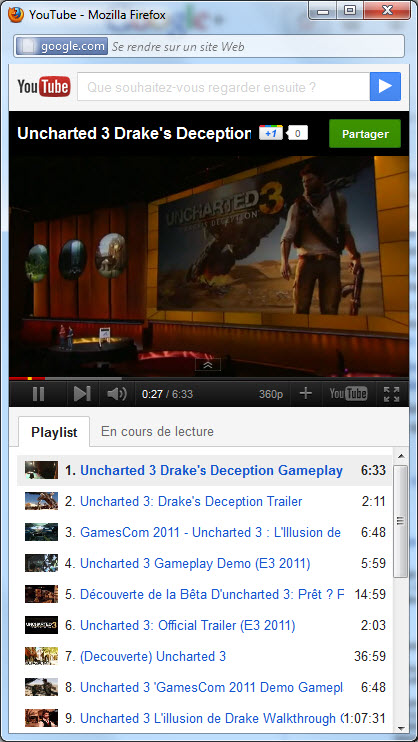The image size is (418, 742).
Task: Open the YouTube logo in the player bar
Action: pos(348,394)
